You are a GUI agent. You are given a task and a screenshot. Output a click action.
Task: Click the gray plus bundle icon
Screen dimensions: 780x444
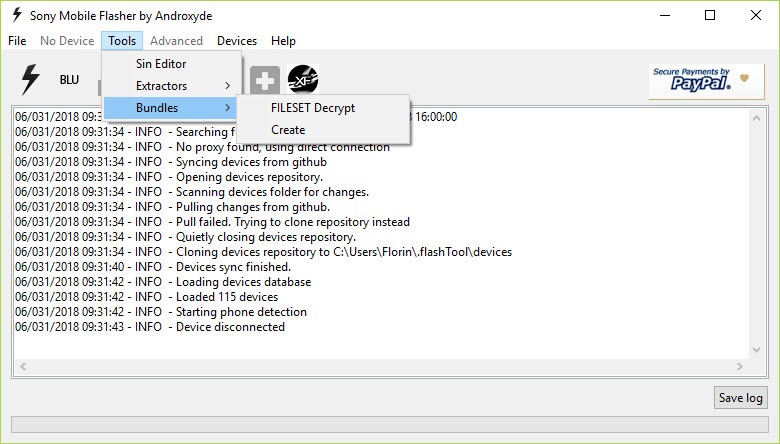pyautogui.click(x=265, y=80)
